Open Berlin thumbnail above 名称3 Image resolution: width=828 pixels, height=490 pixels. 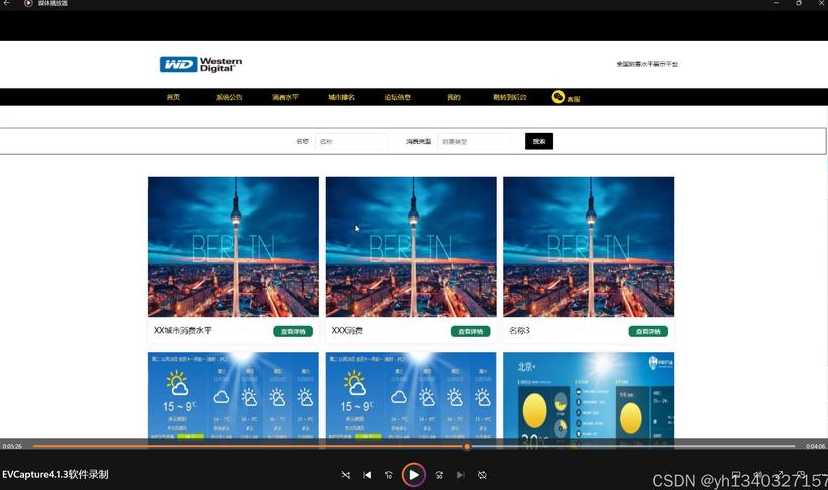[588, 247]
